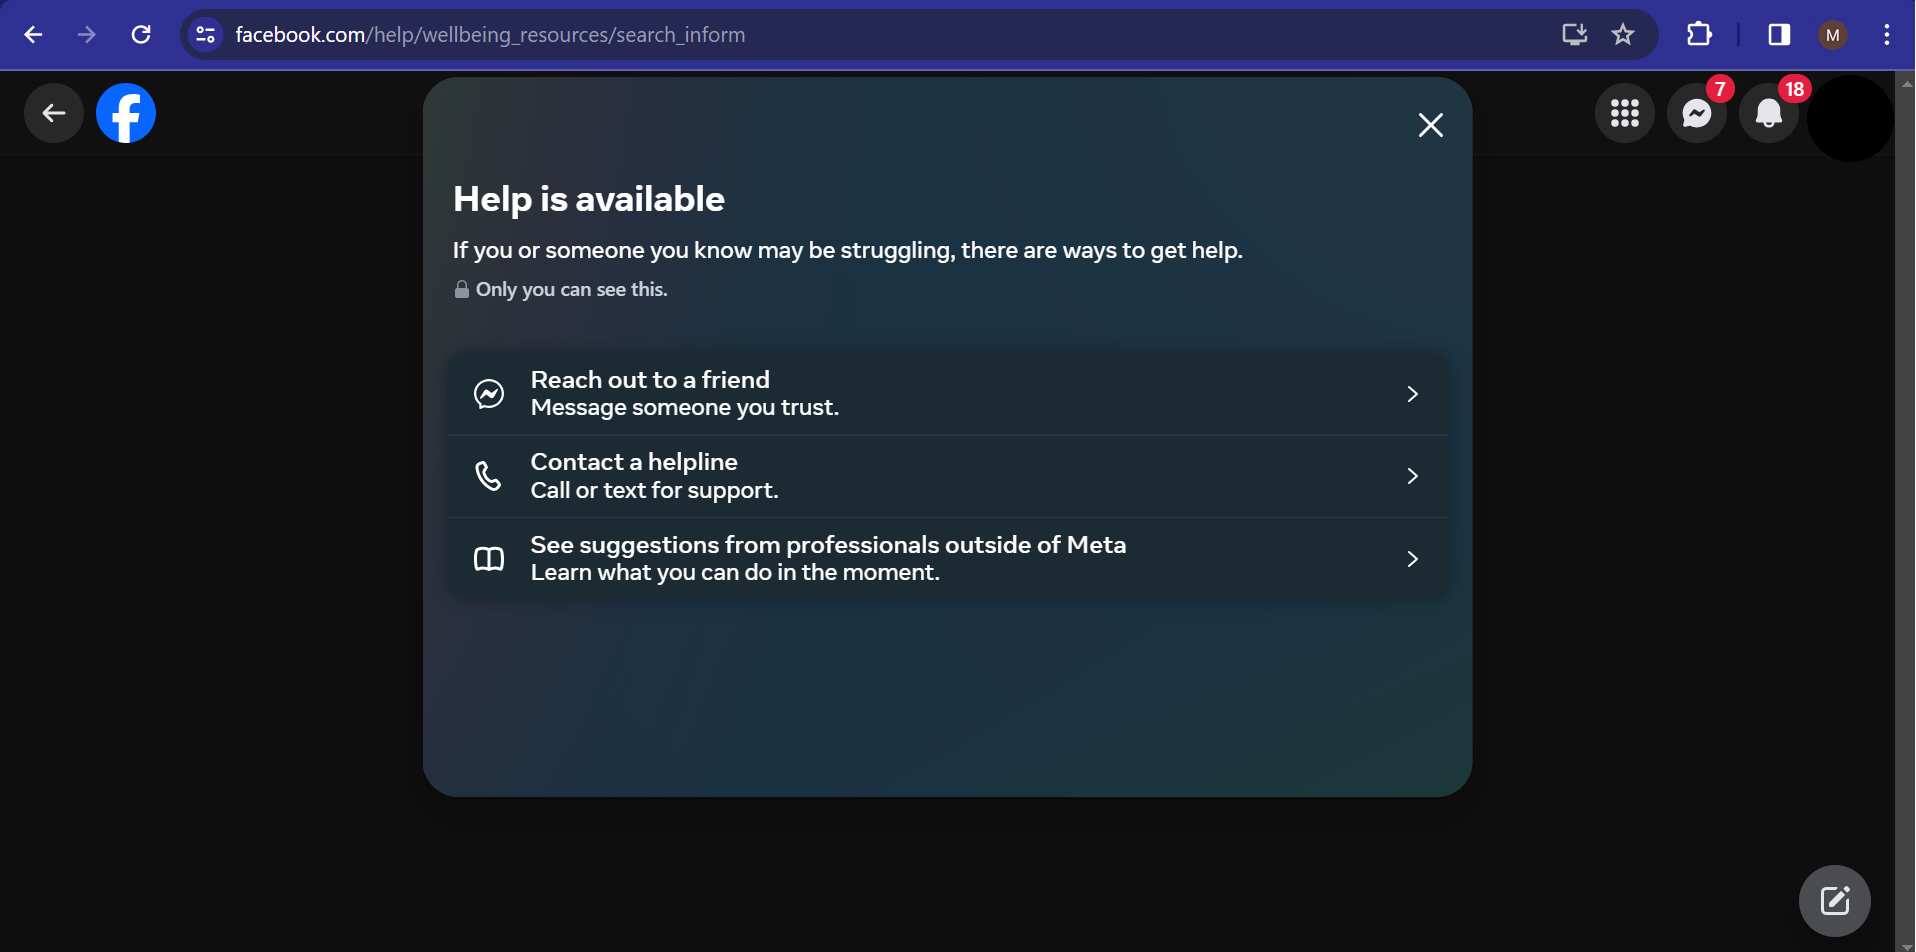The height and width of the screenshot is (952, 1916).
Task: Click the book icon beside See suggestions
Action: [x=489, y=559]
